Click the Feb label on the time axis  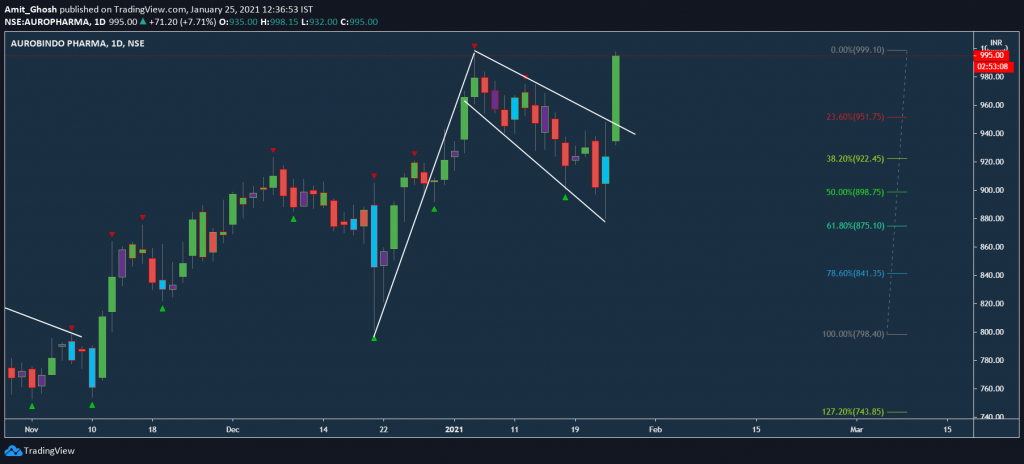click(x=655, y=428)
